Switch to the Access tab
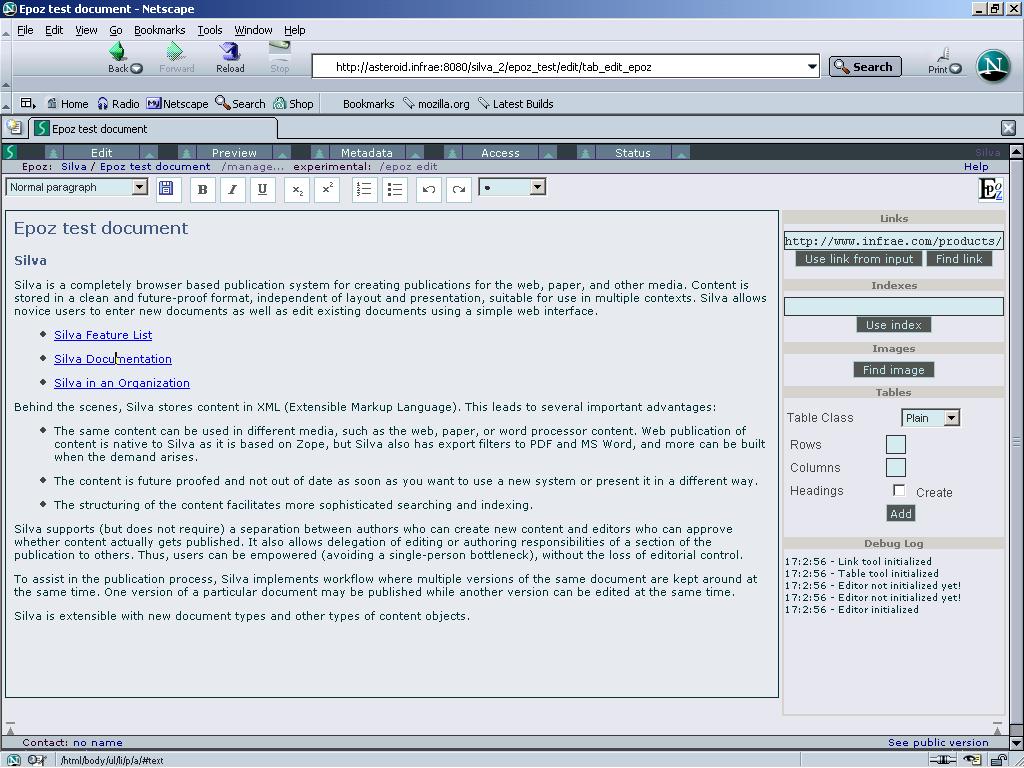1024x768 pixels. coord(500,152)
